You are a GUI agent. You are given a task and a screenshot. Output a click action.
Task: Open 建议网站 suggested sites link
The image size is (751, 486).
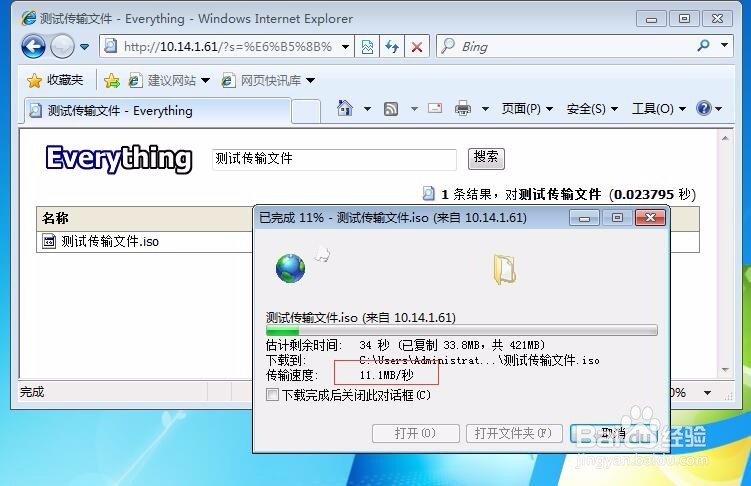pos(169,80)
